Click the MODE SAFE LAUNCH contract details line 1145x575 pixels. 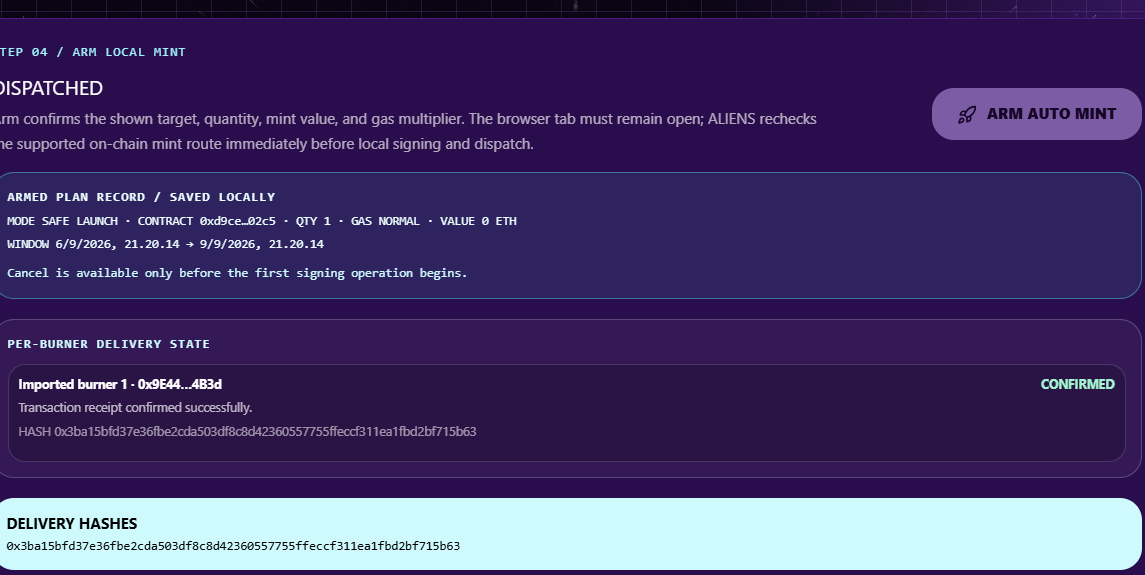(261, 221)
